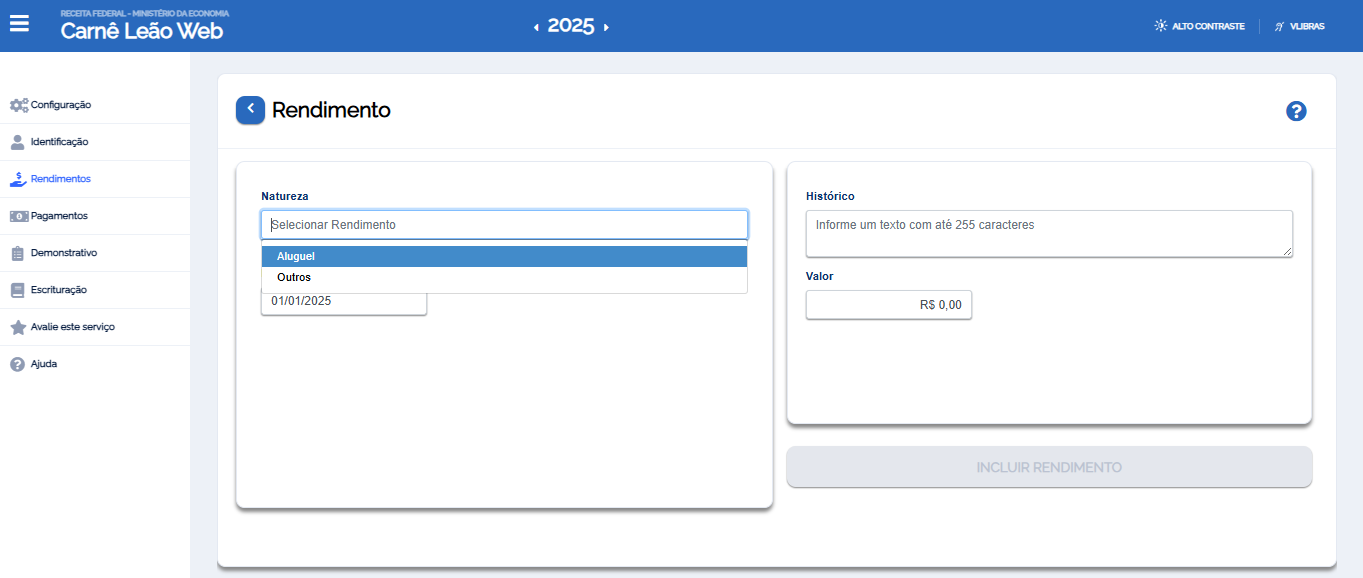Click the Pagamentos money icon
1363x578 pixels.
click(x=19, y=216)
